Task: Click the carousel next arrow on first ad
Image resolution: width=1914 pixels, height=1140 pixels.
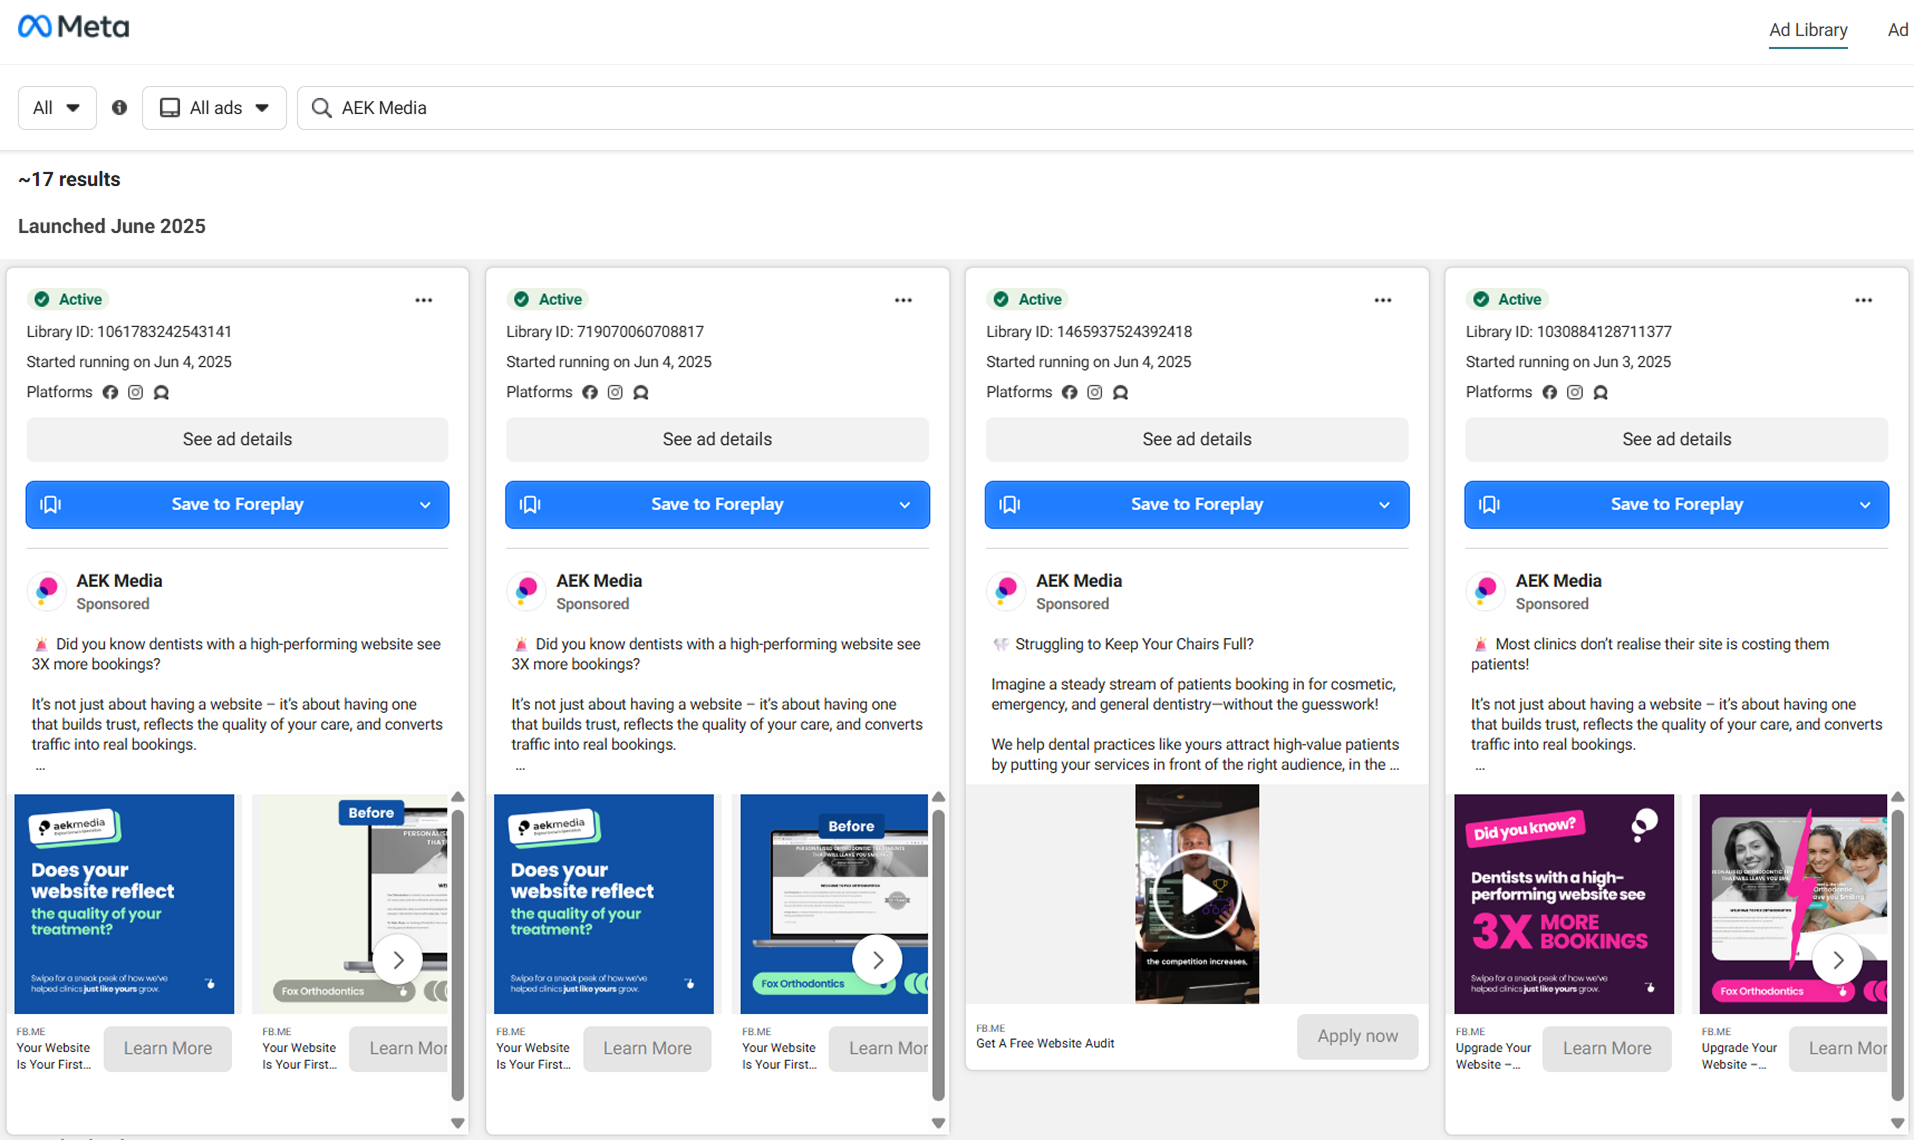Action: coord(398,959)
